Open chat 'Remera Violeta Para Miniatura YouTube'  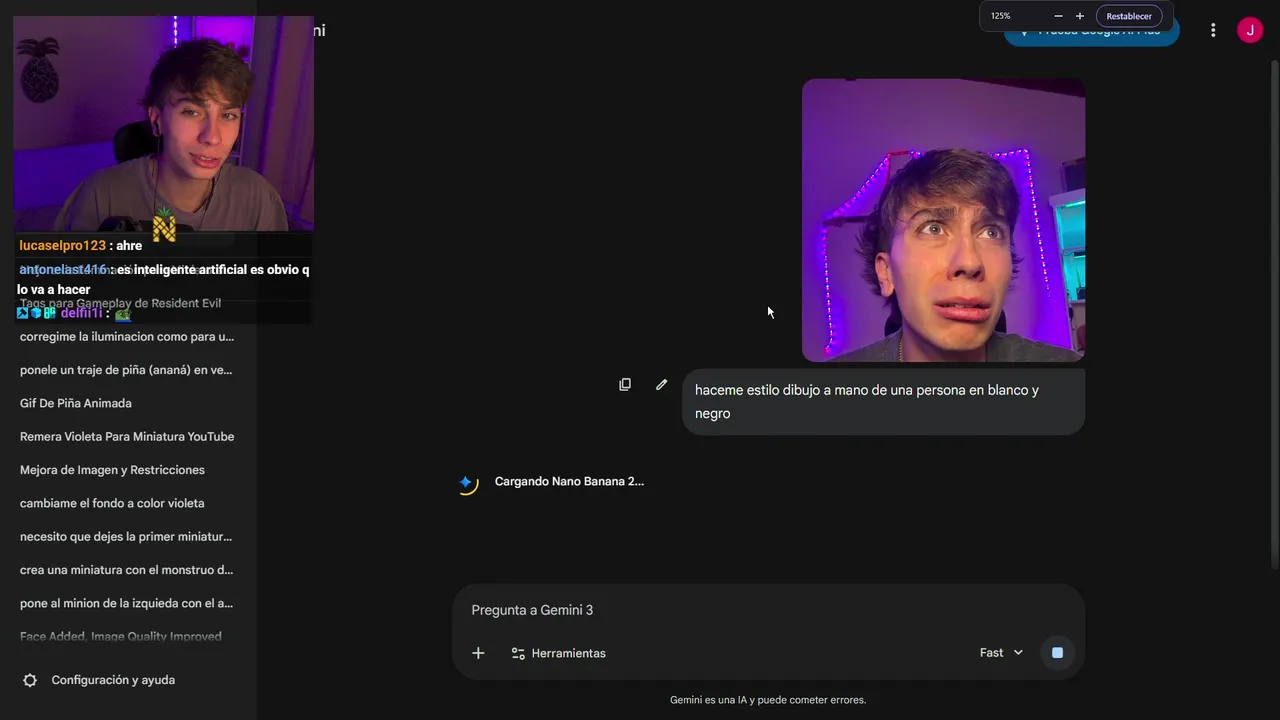(127, 437)
